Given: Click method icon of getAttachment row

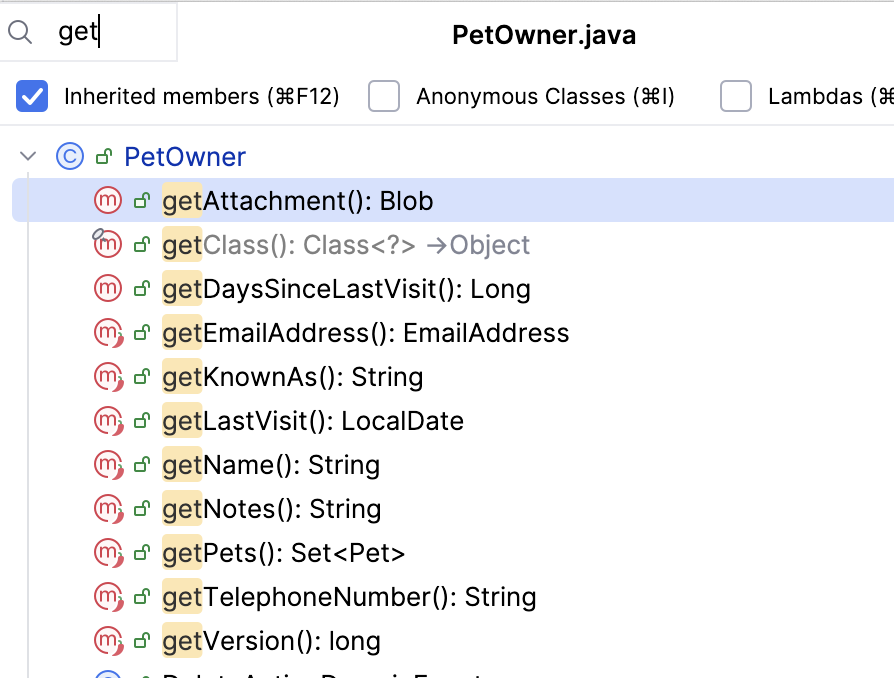Looking at the screenshot, I should coord(108,200).
